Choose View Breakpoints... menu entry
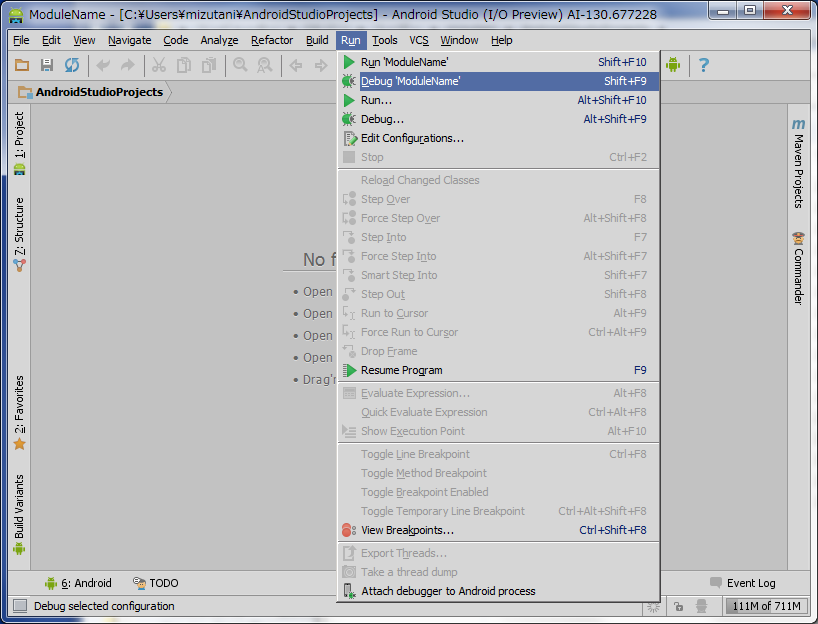 point(499,530)
